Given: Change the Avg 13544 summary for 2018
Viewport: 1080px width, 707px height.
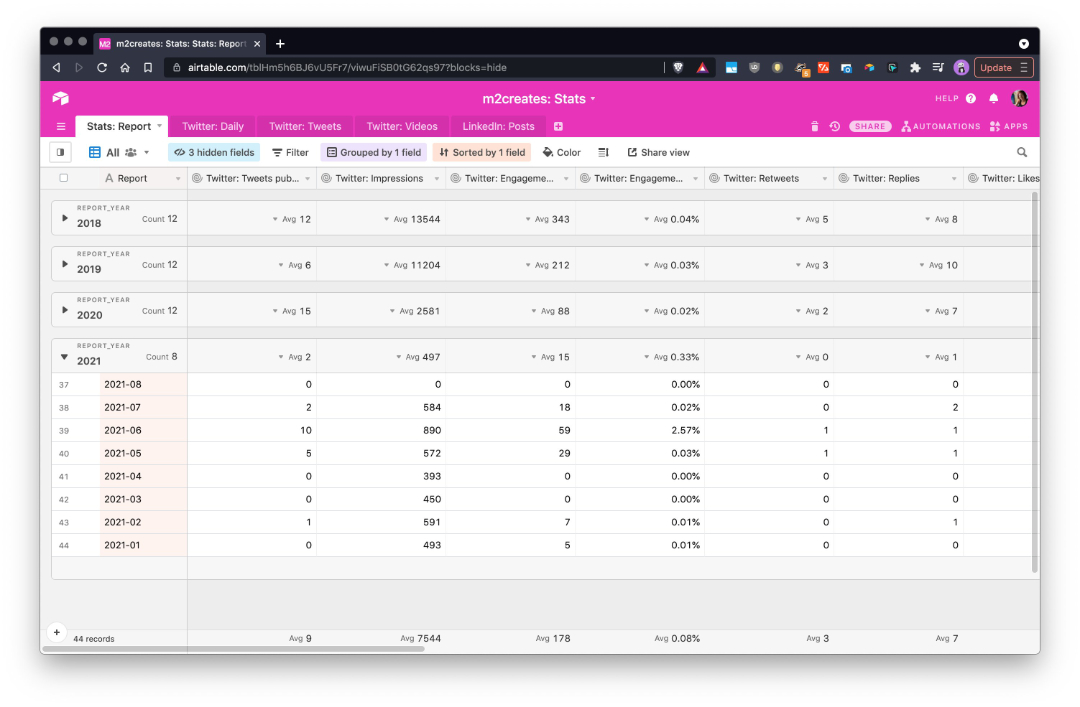Looking at the screenshot, I should (412, 219).
